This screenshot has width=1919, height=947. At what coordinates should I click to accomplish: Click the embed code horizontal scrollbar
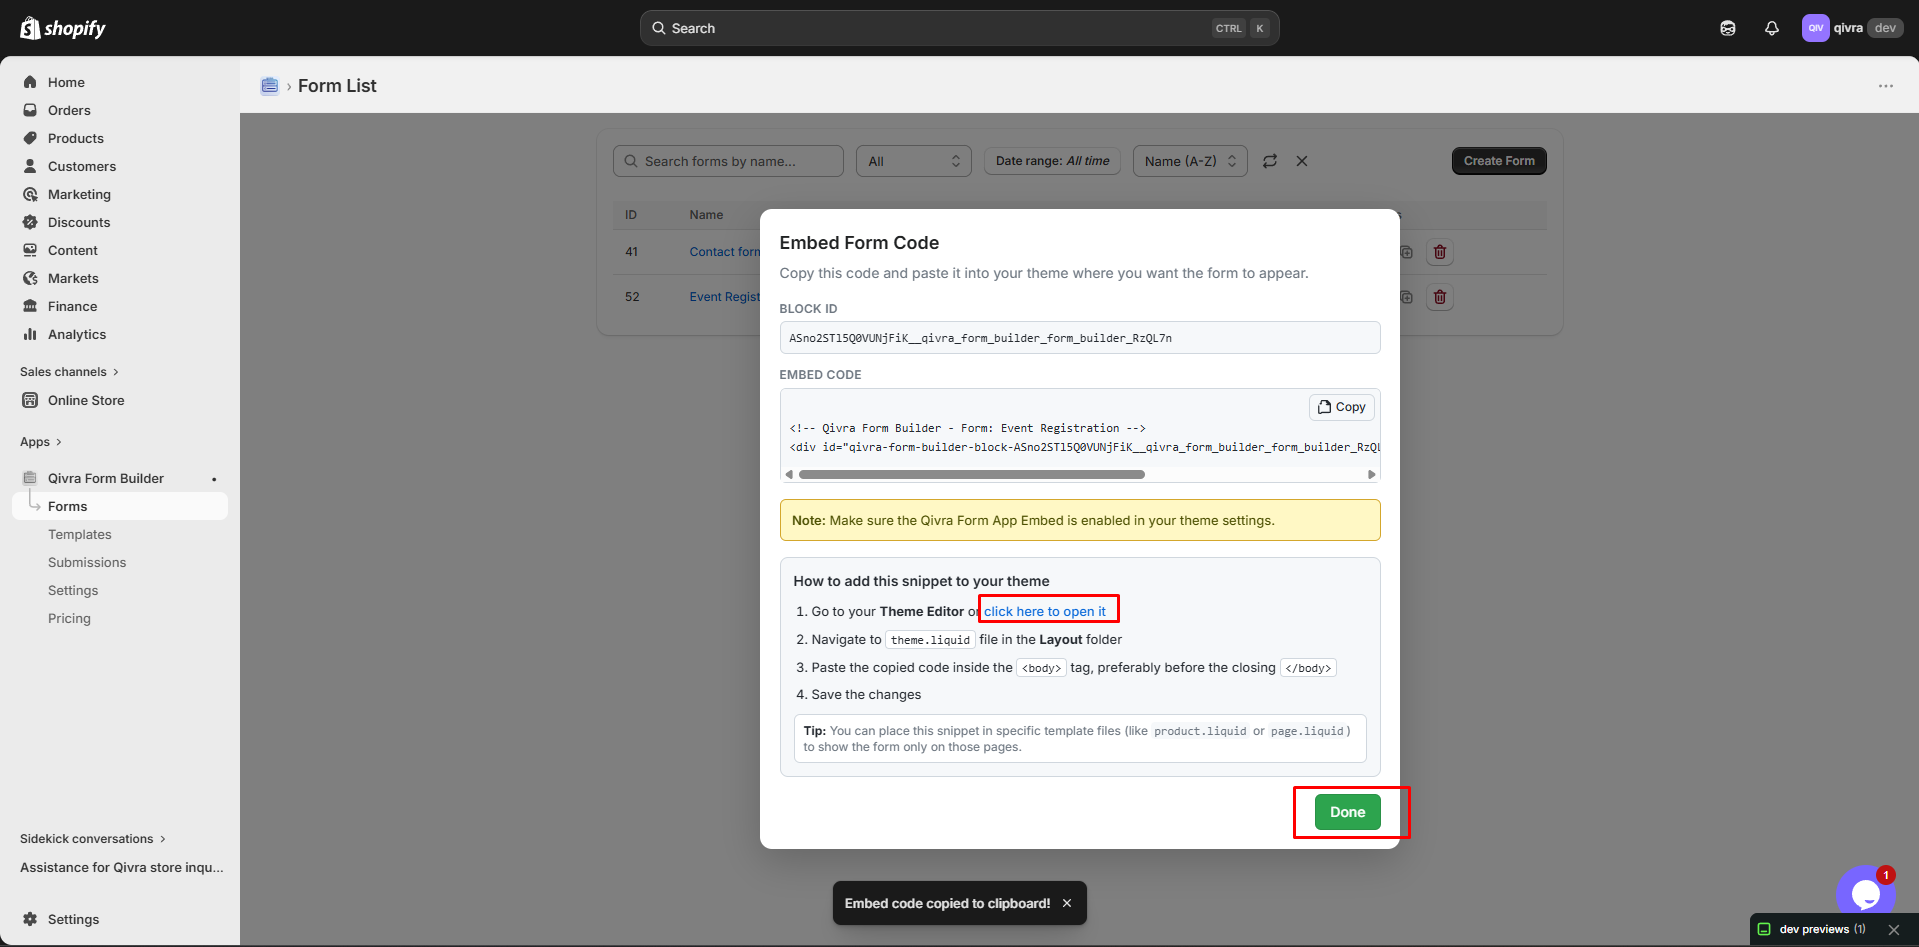(972, 475)
